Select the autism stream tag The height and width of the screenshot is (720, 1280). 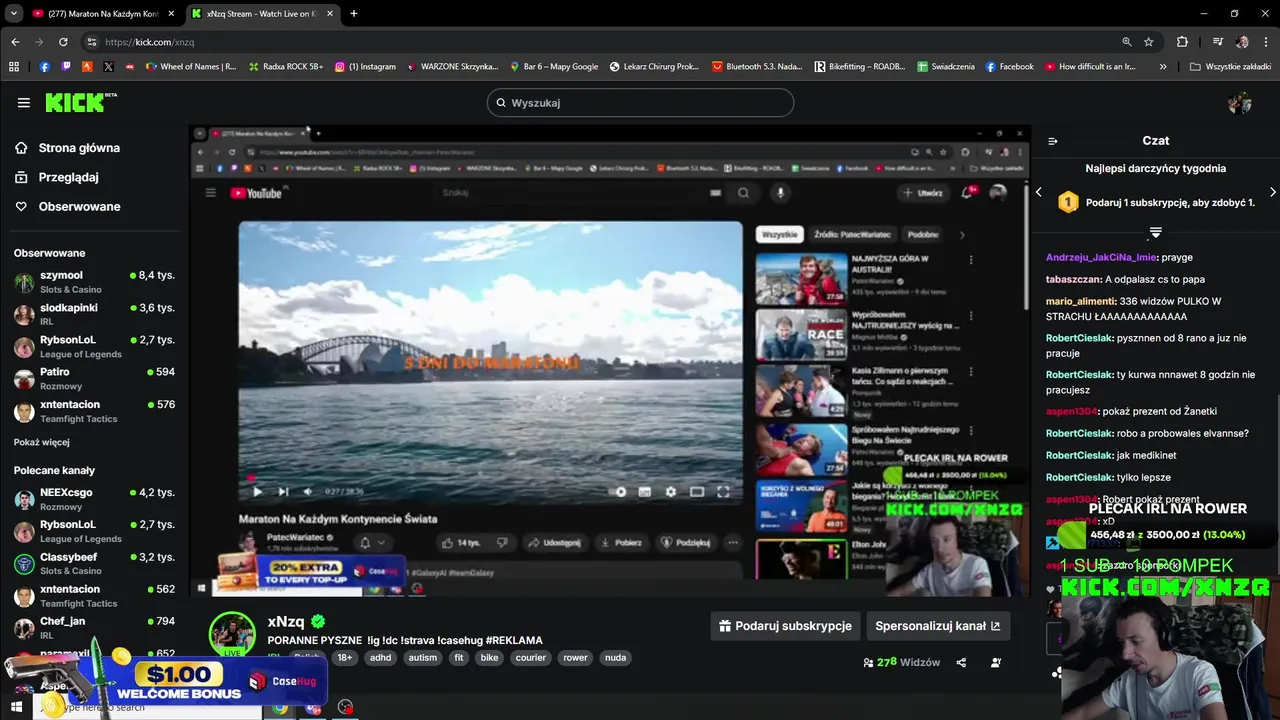(x=422, y=658)
